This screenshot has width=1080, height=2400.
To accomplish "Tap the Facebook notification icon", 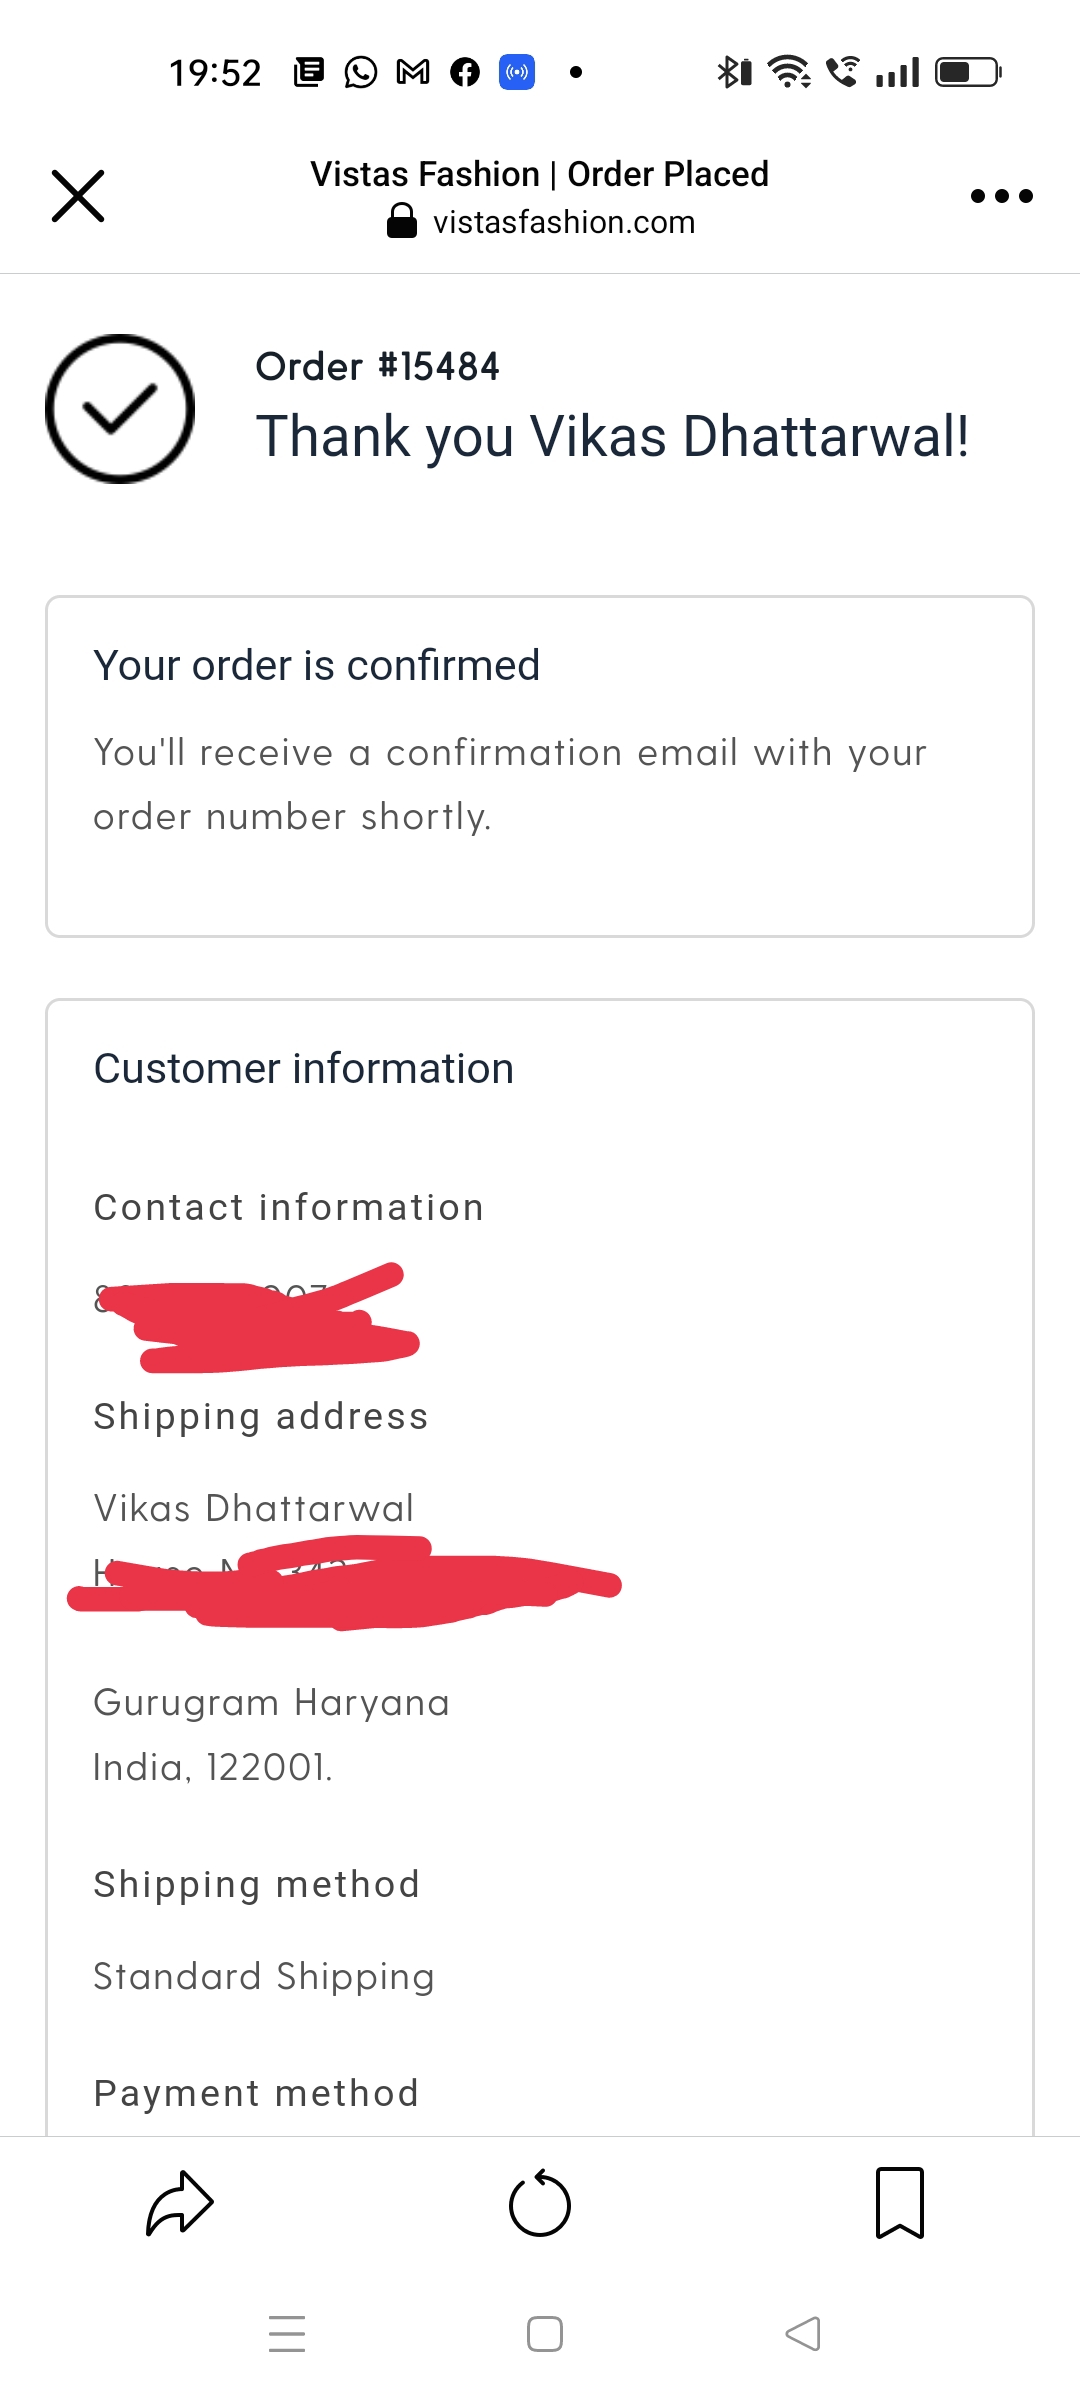I will click(465, 72).
